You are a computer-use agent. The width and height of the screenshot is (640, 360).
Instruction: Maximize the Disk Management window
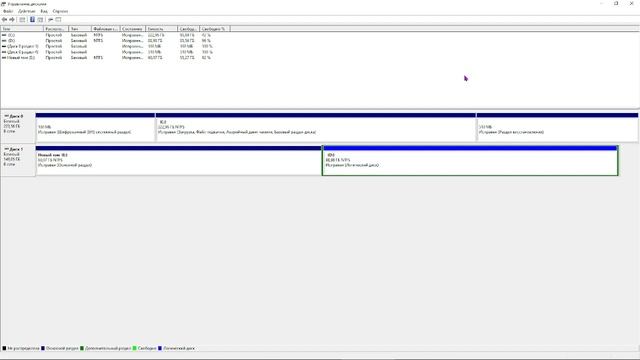[x=616, y=4]
